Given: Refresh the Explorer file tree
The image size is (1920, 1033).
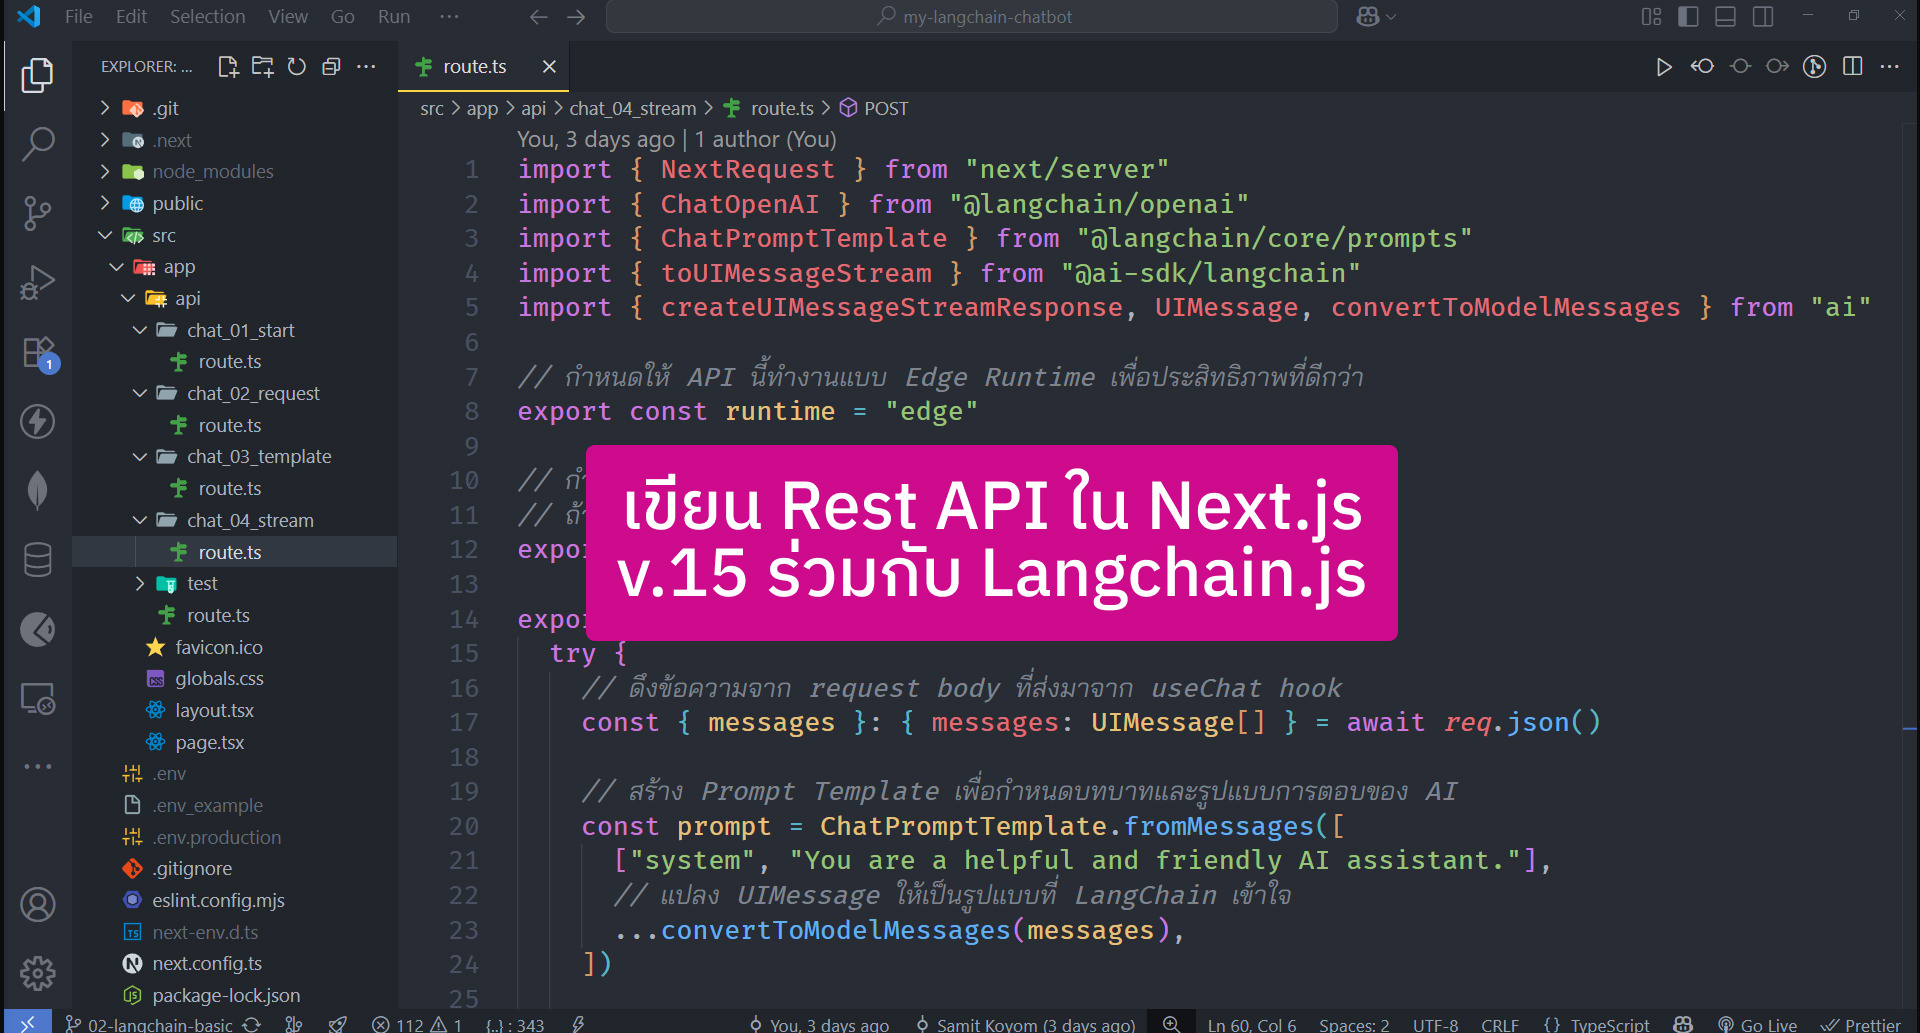Looking at the screenshot, I should (297, 67).
